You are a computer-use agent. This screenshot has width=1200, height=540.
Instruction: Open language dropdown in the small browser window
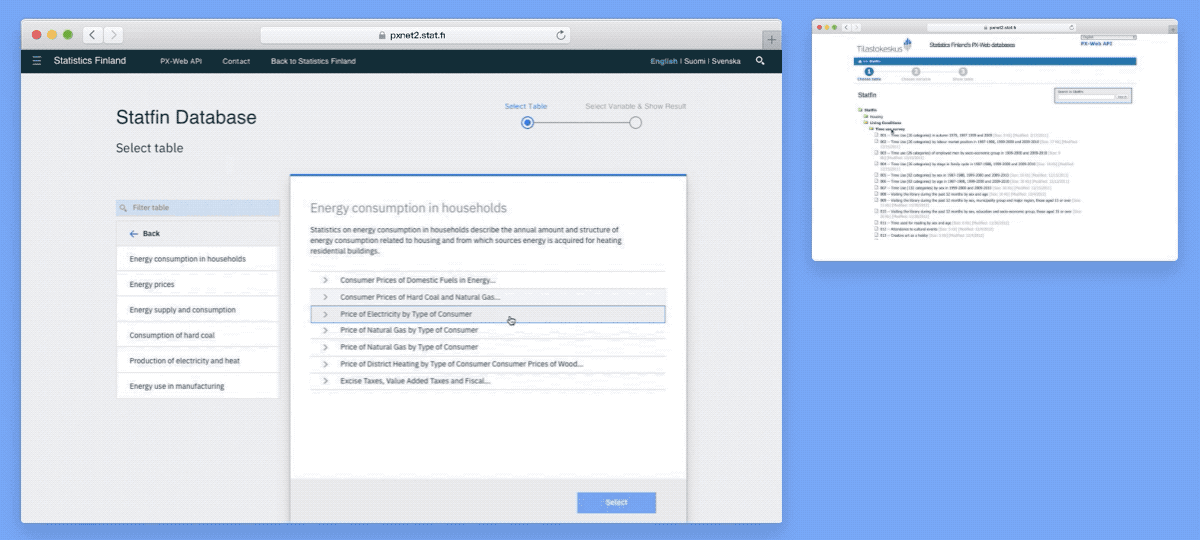coord(1108,37)
